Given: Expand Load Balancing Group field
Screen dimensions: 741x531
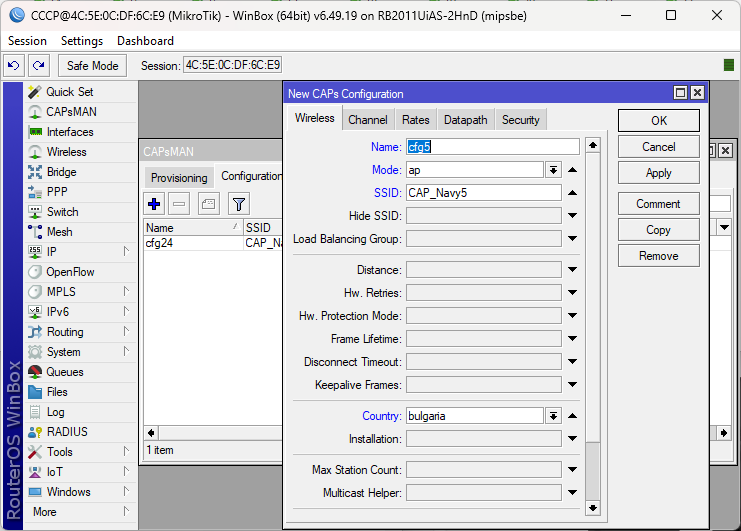Looking at the screenshot, I should pos(572,239).
